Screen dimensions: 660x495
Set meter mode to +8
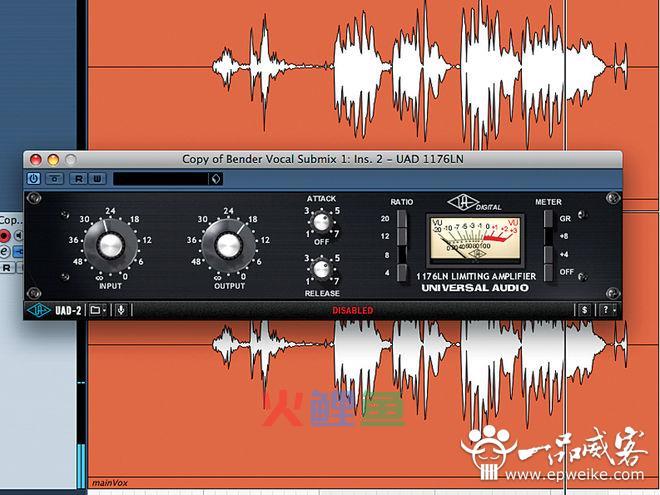click(548, 237)
